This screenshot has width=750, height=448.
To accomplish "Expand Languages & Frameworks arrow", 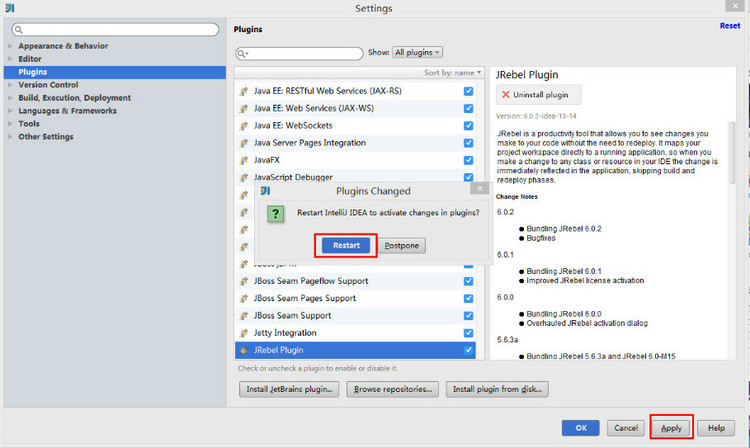I will (x=10, y=110).
